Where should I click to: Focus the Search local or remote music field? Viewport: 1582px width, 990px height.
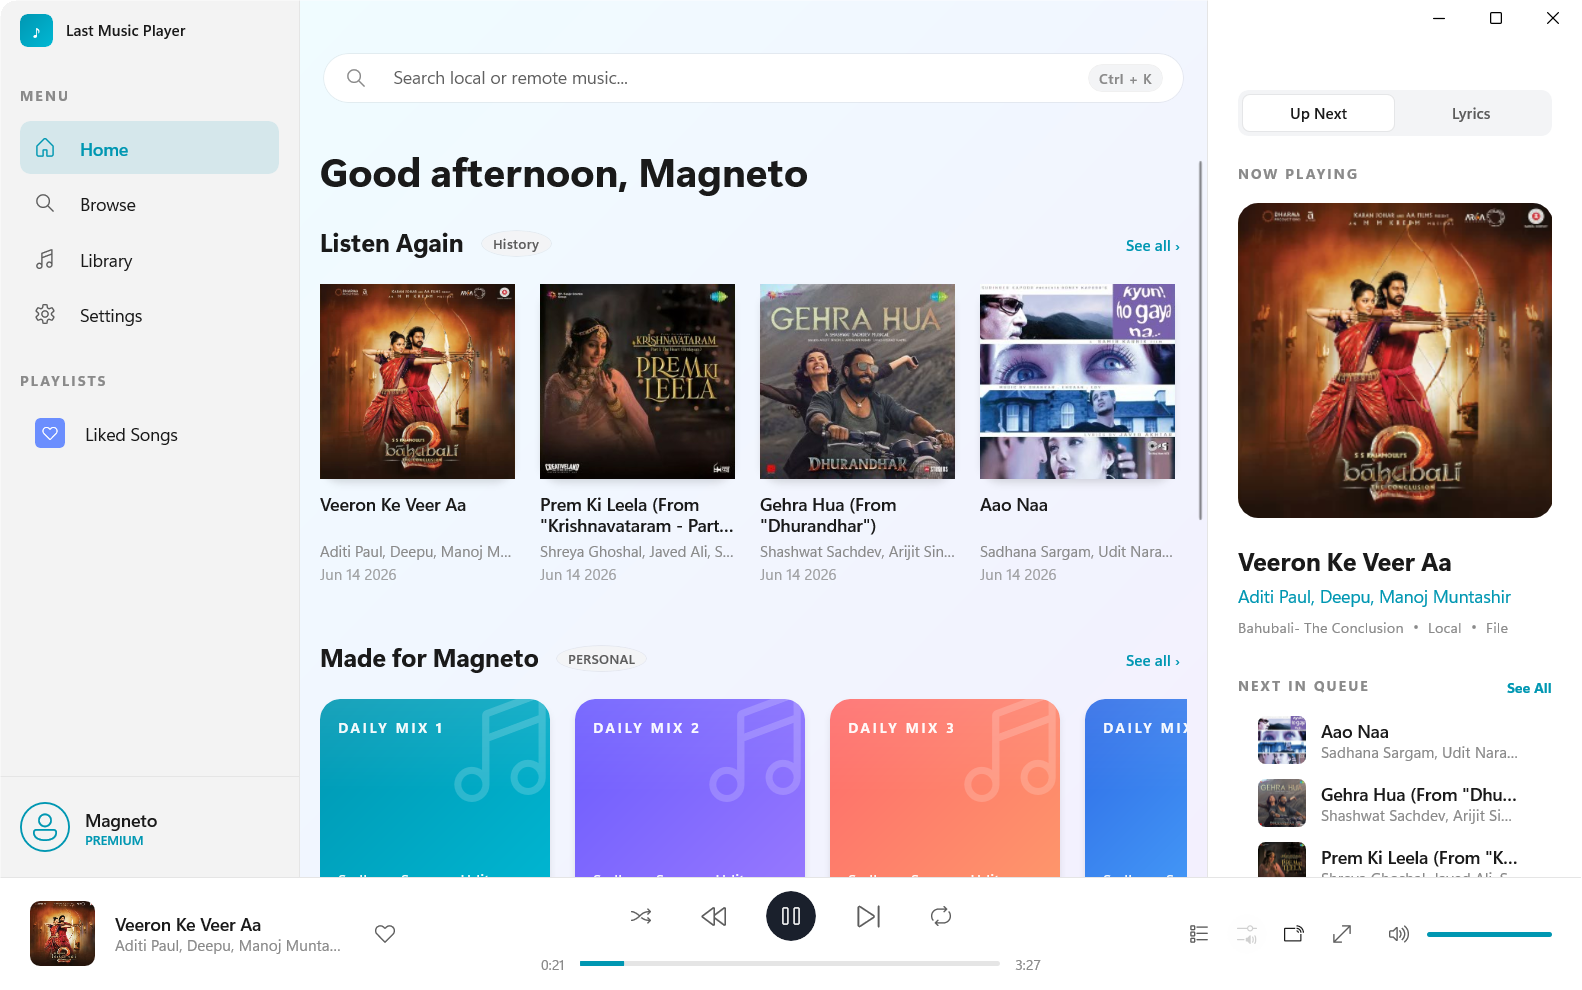click(x=753, y=78)
